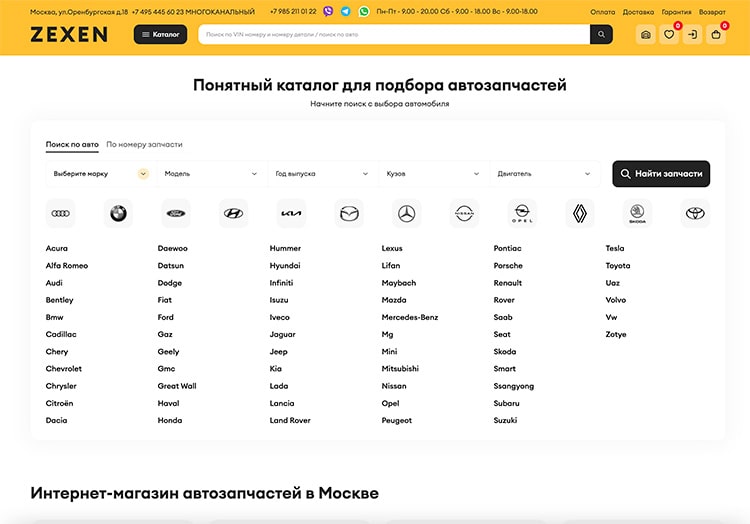
Task: Open the Hummer brand link
Action: click(286, 248)
